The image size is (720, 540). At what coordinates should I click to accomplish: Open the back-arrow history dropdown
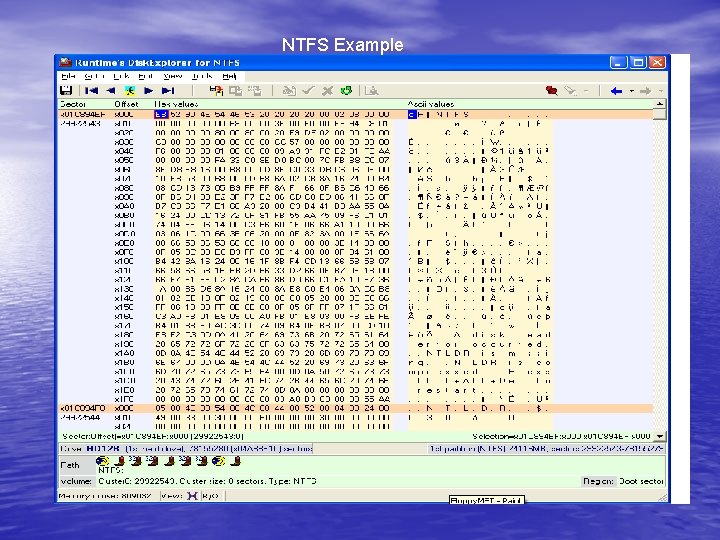click(x=632, y=91)
